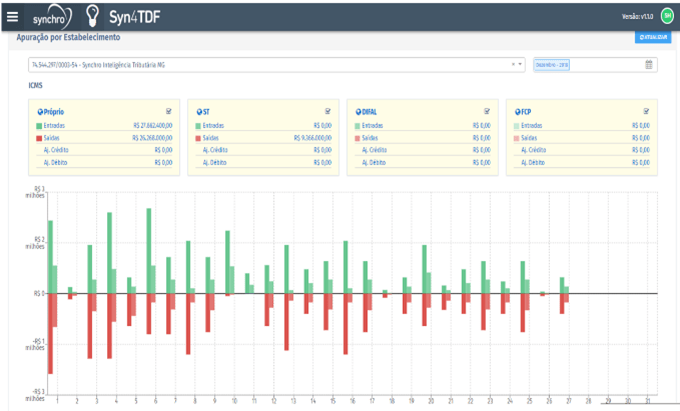Screen dimensions: 680x411
Task: Toggle the ST card checkbox
Action: point(328,111)
